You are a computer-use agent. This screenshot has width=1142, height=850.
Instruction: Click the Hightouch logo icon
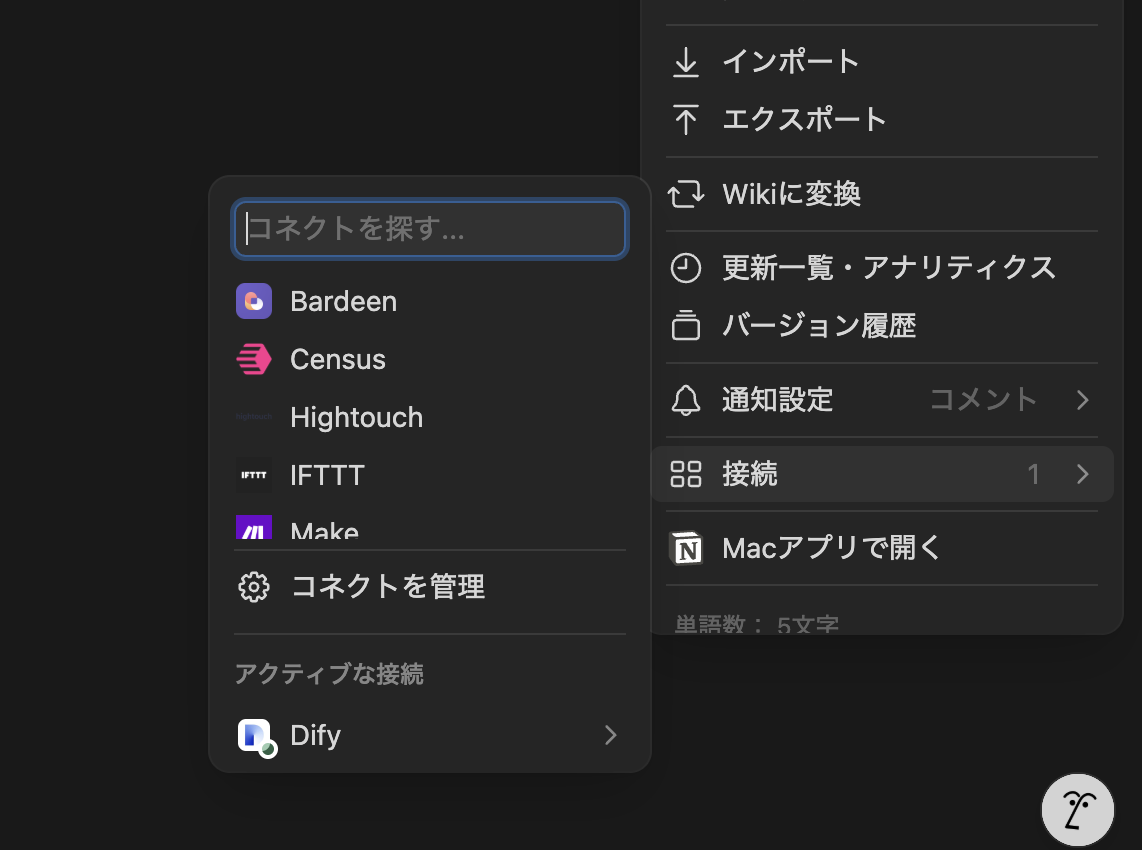pos(253,417)
